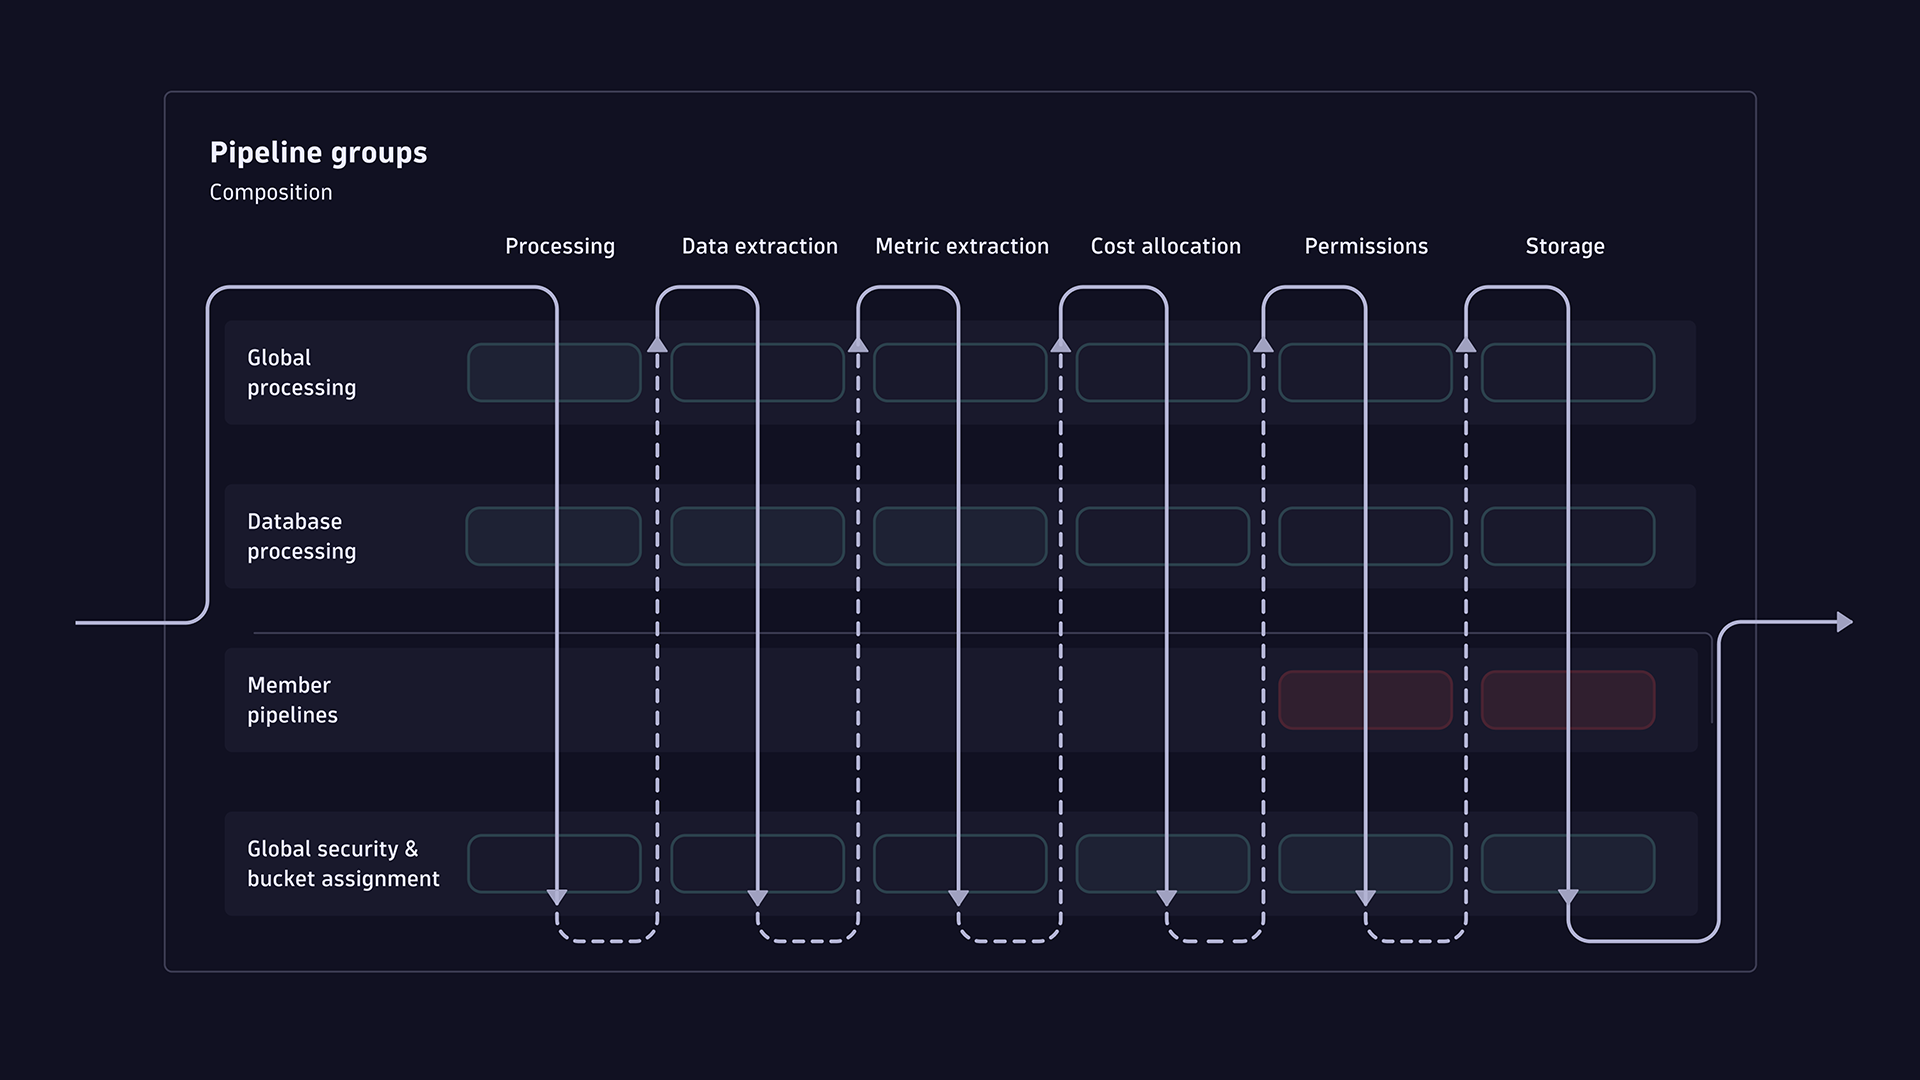
Task: Enable the Global processing Permissions stage
Action: [1364, 371]
